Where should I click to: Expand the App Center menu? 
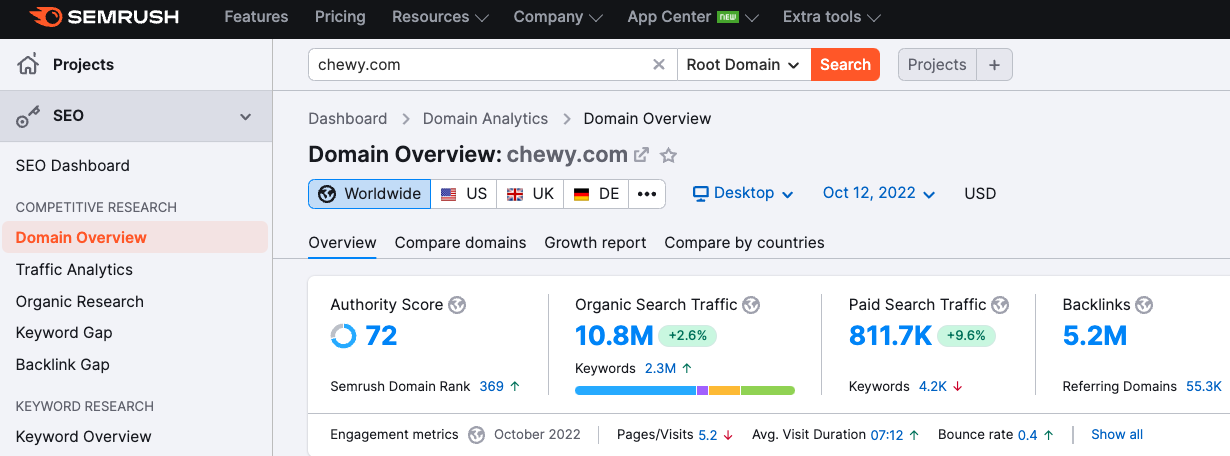693,17
